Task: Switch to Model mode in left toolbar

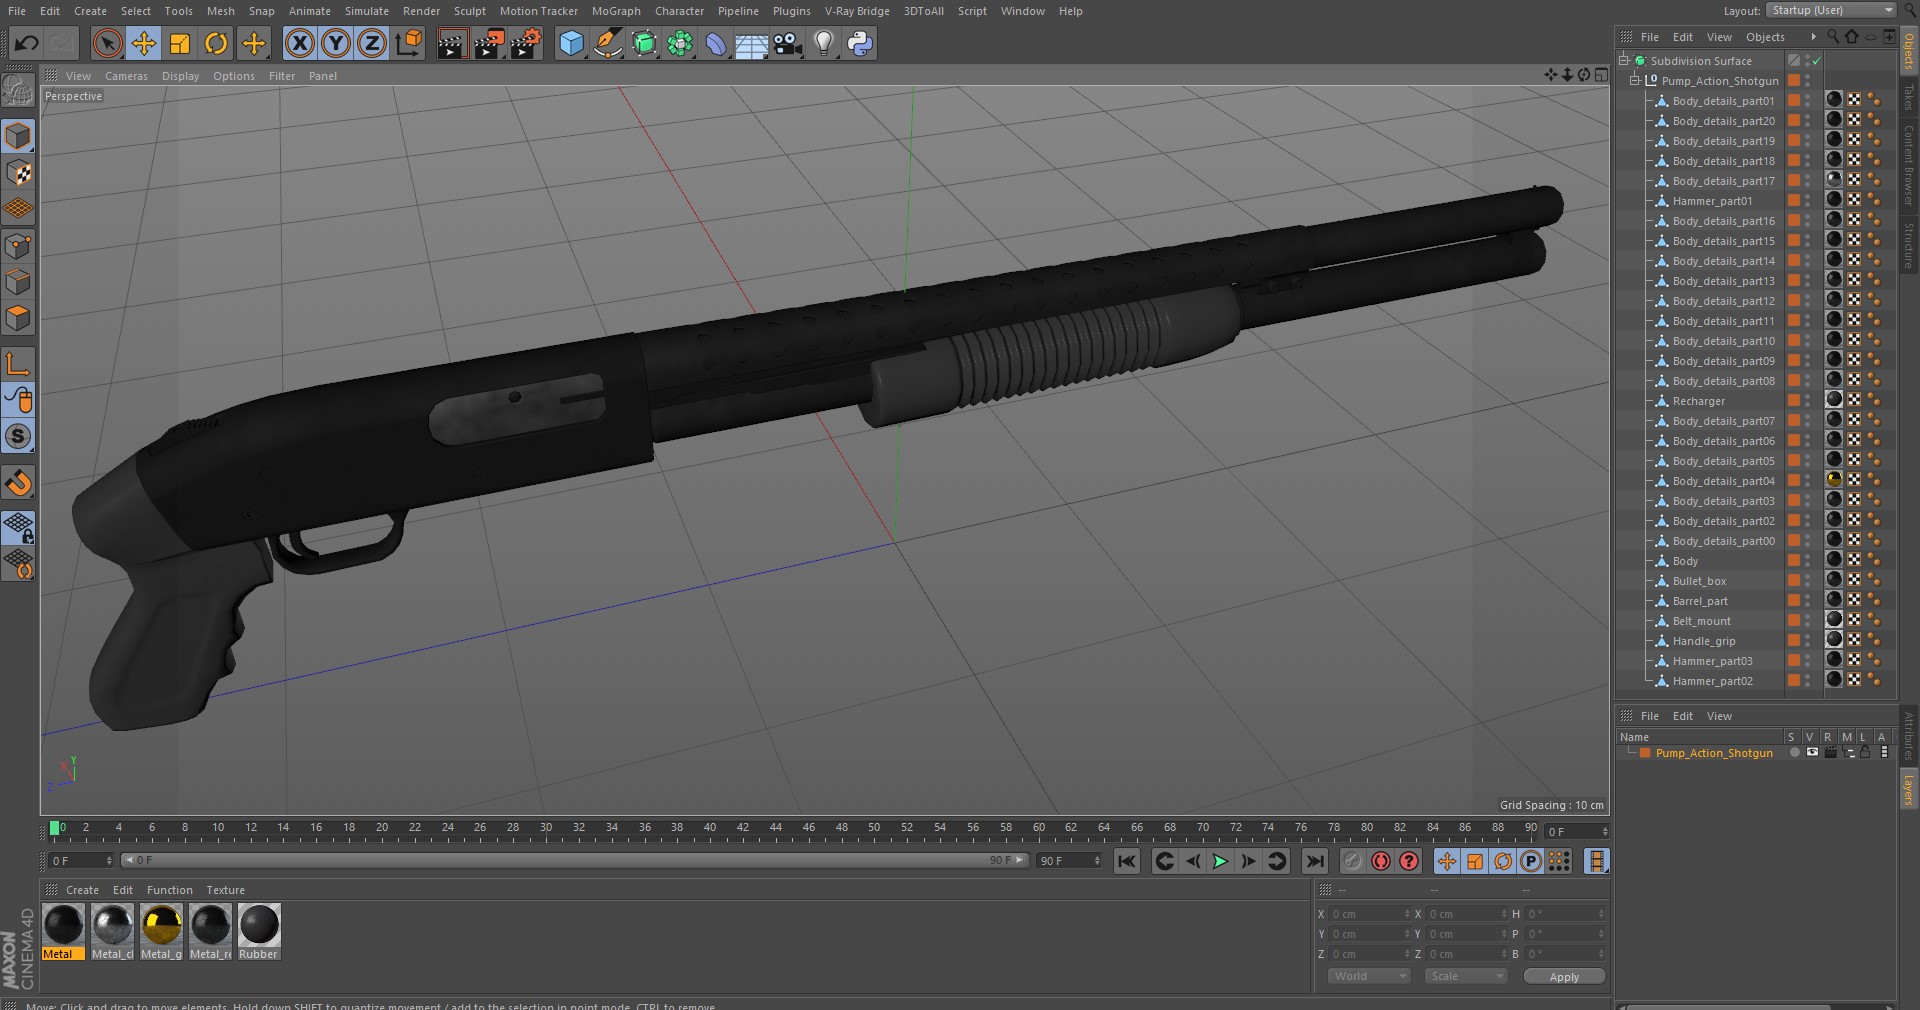Action: [18, 136]
